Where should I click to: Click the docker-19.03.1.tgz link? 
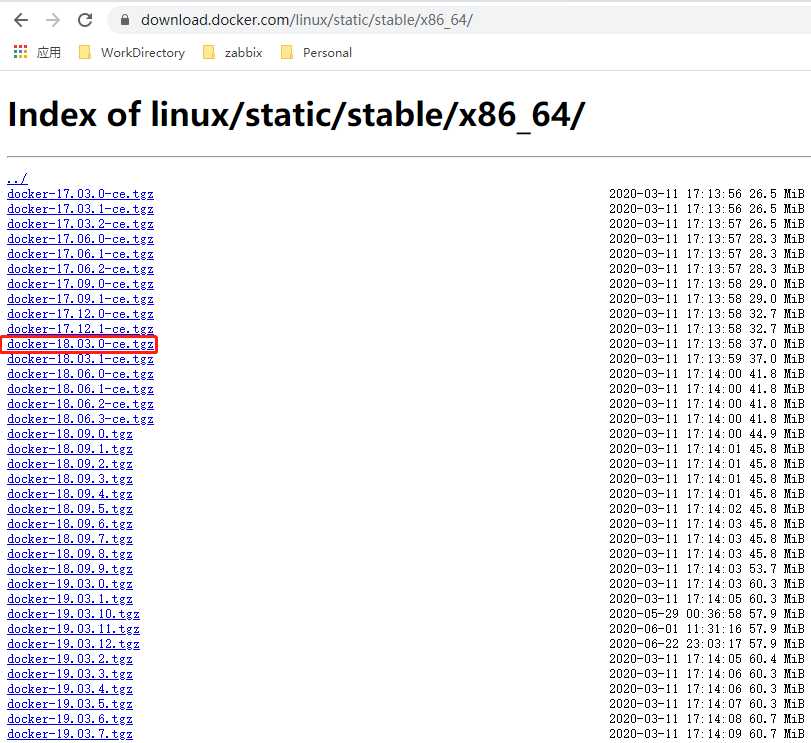[x=70, y=599]
